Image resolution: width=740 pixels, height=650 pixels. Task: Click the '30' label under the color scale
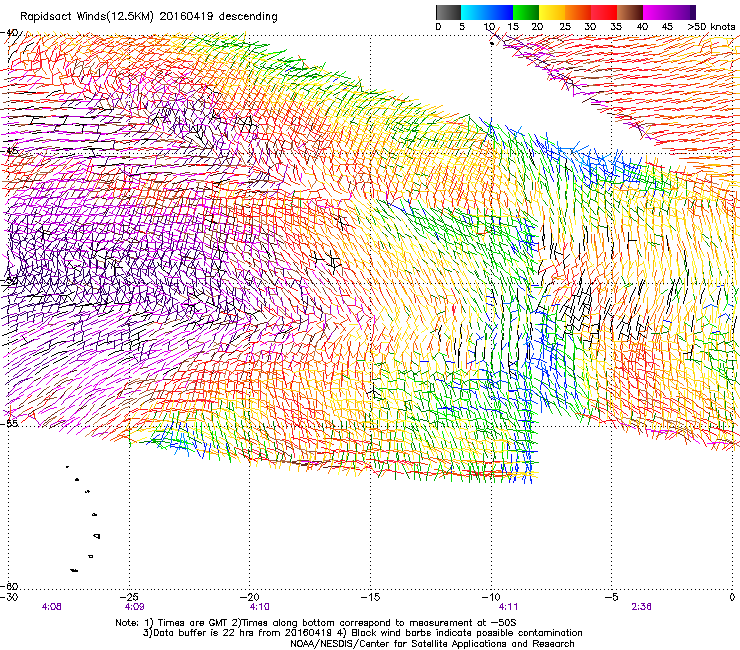tap(590, 27)
